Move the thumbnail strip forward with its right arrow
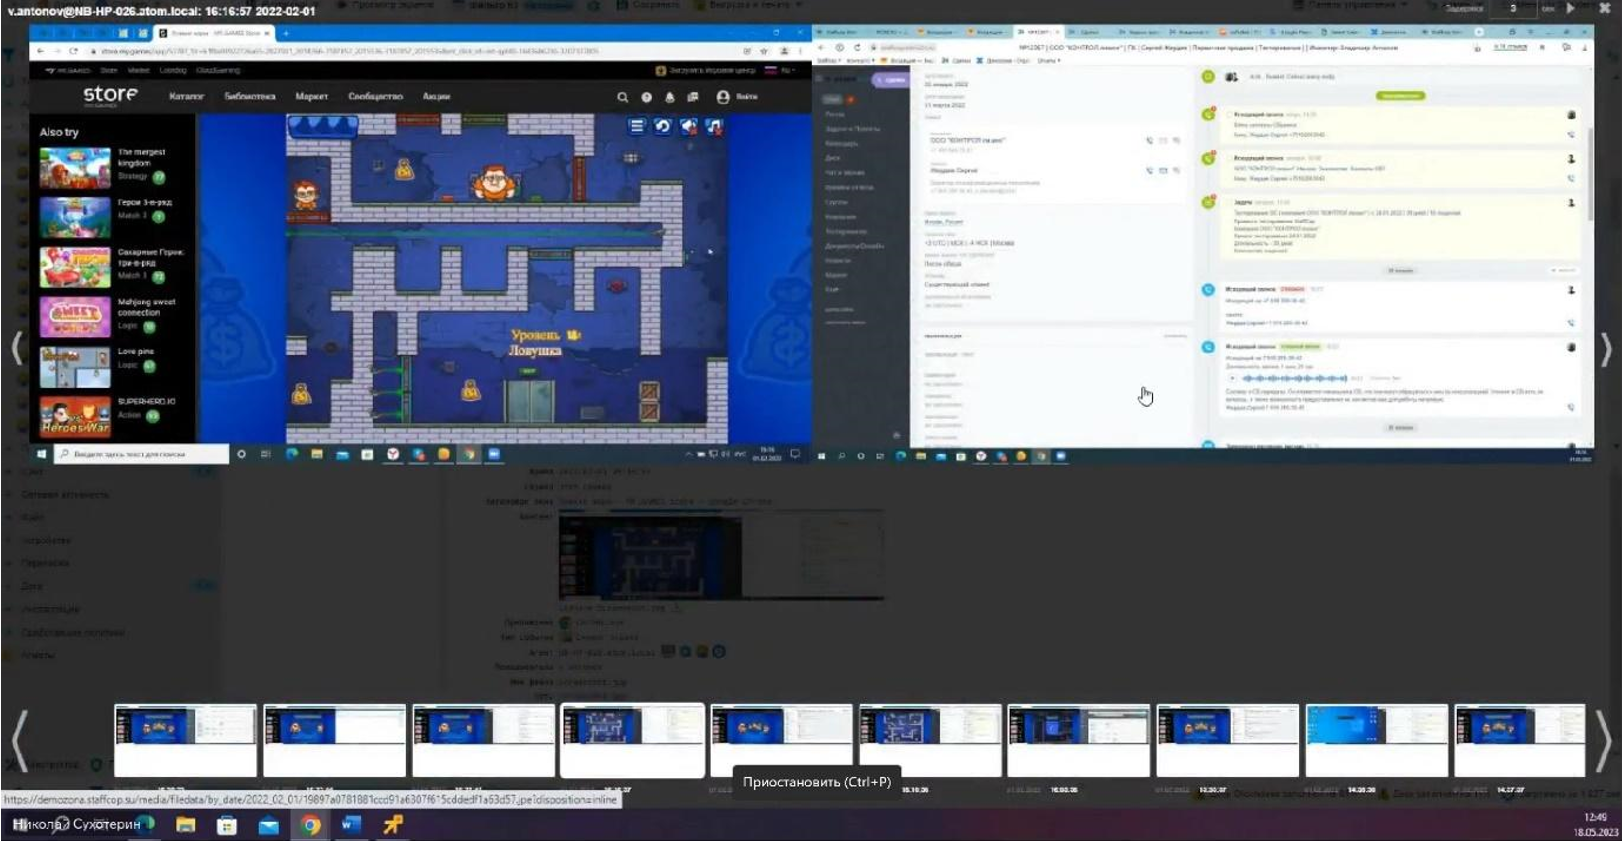1622x841 pixels. click(x=1603, y=741)
